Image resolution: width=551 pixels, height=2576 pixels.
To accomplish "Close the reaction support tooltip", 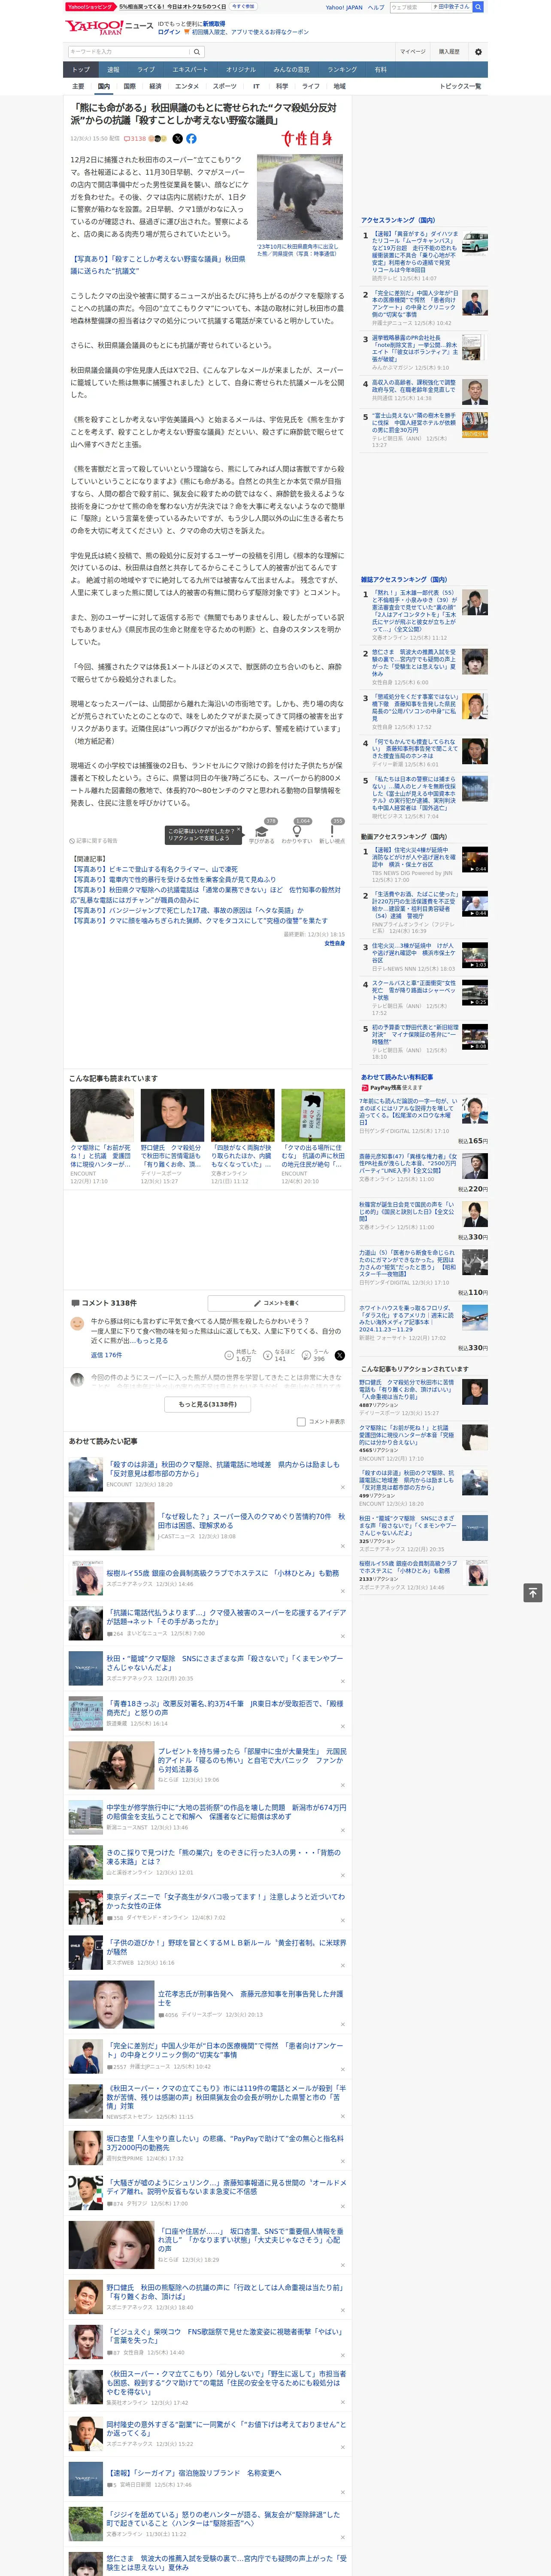I will click(x=238, y=830).
